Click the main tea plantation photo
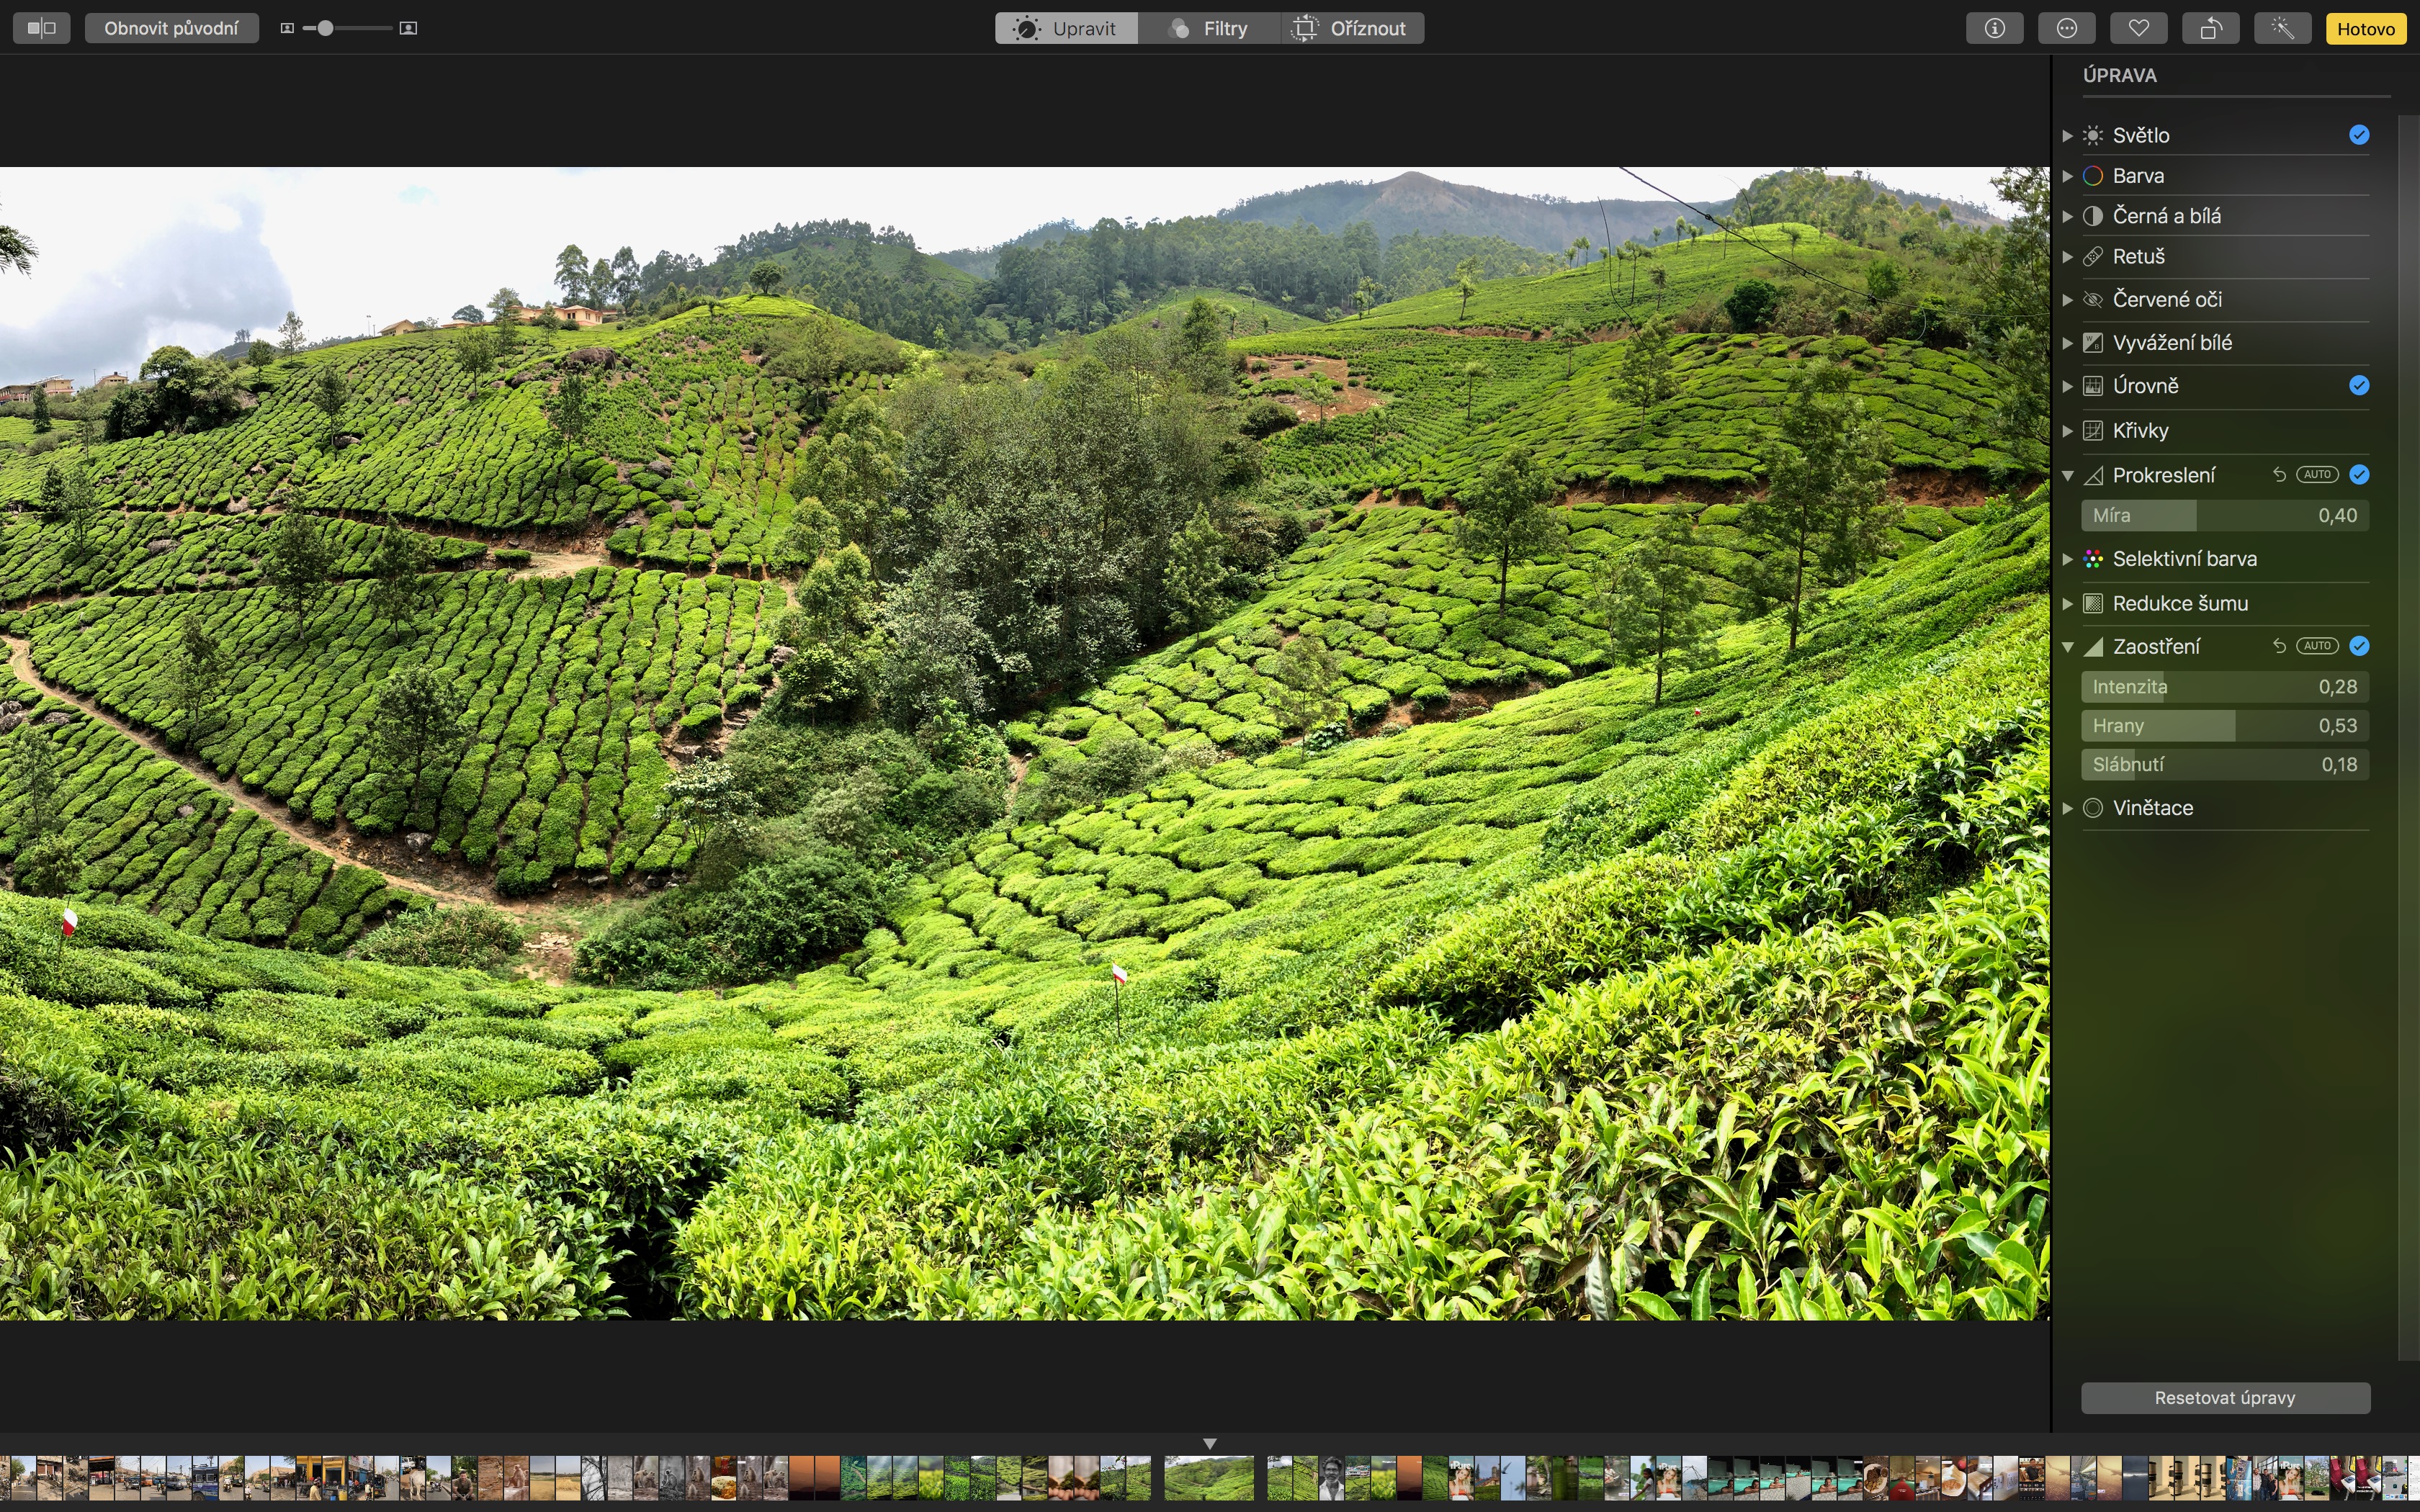This screenshot has width=2420, height=1512. pos(1024,743)
